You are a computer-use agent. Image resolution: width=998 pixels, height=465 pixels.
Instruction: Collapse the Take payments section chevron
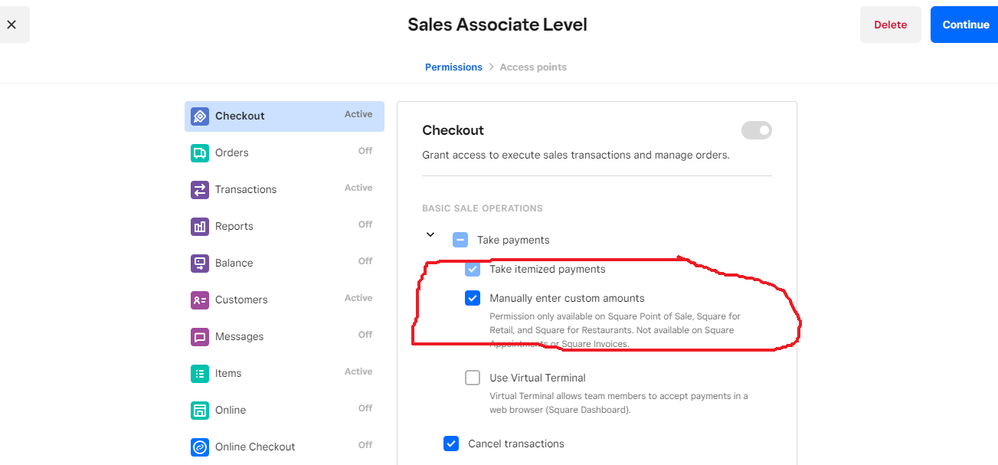pyautogui.click(x=430, y=235)
